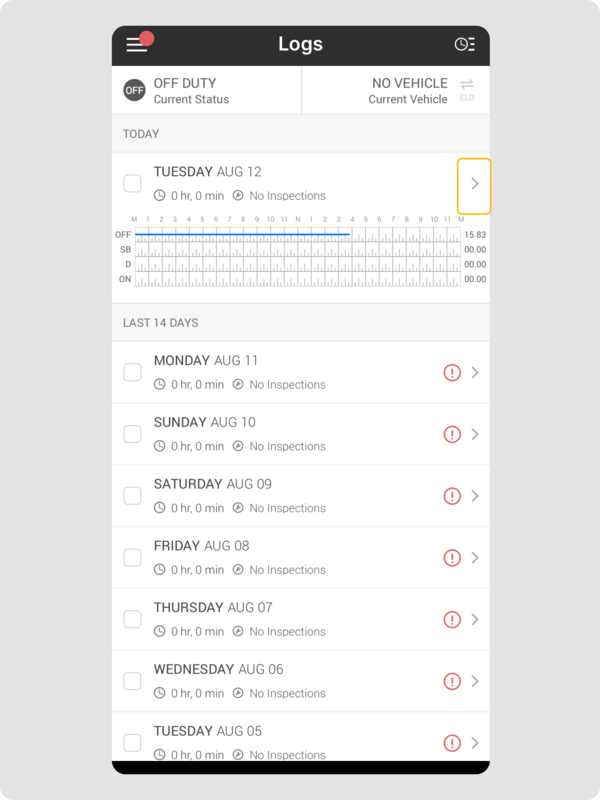Open the recap clock icon in header

click(x=464, y=45)
